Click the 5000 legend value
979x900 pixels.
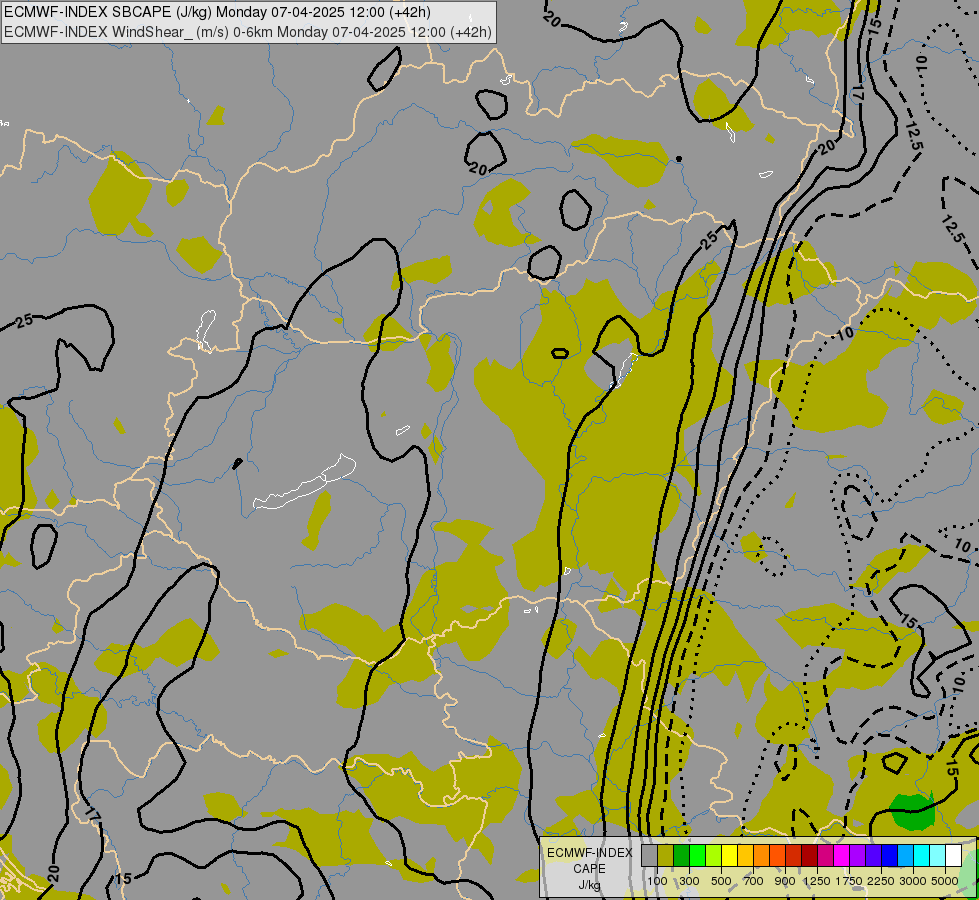coord(945,881)
